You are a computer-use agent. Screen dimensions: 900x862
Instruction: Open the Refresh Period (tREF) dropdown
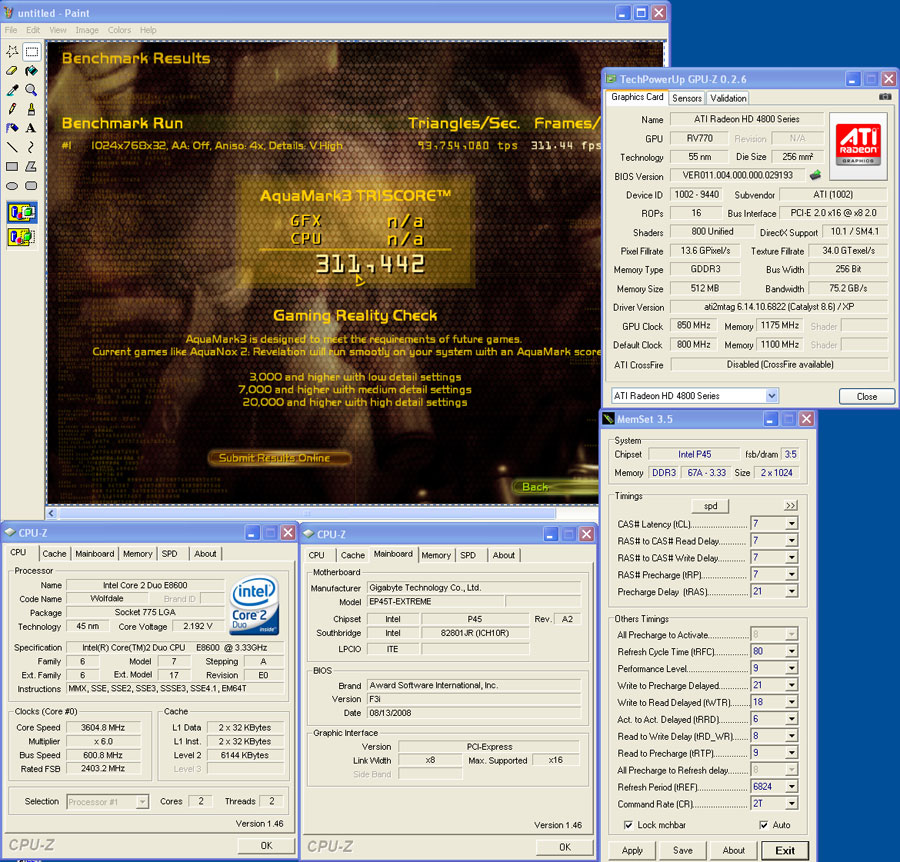[x=792, y=786]
